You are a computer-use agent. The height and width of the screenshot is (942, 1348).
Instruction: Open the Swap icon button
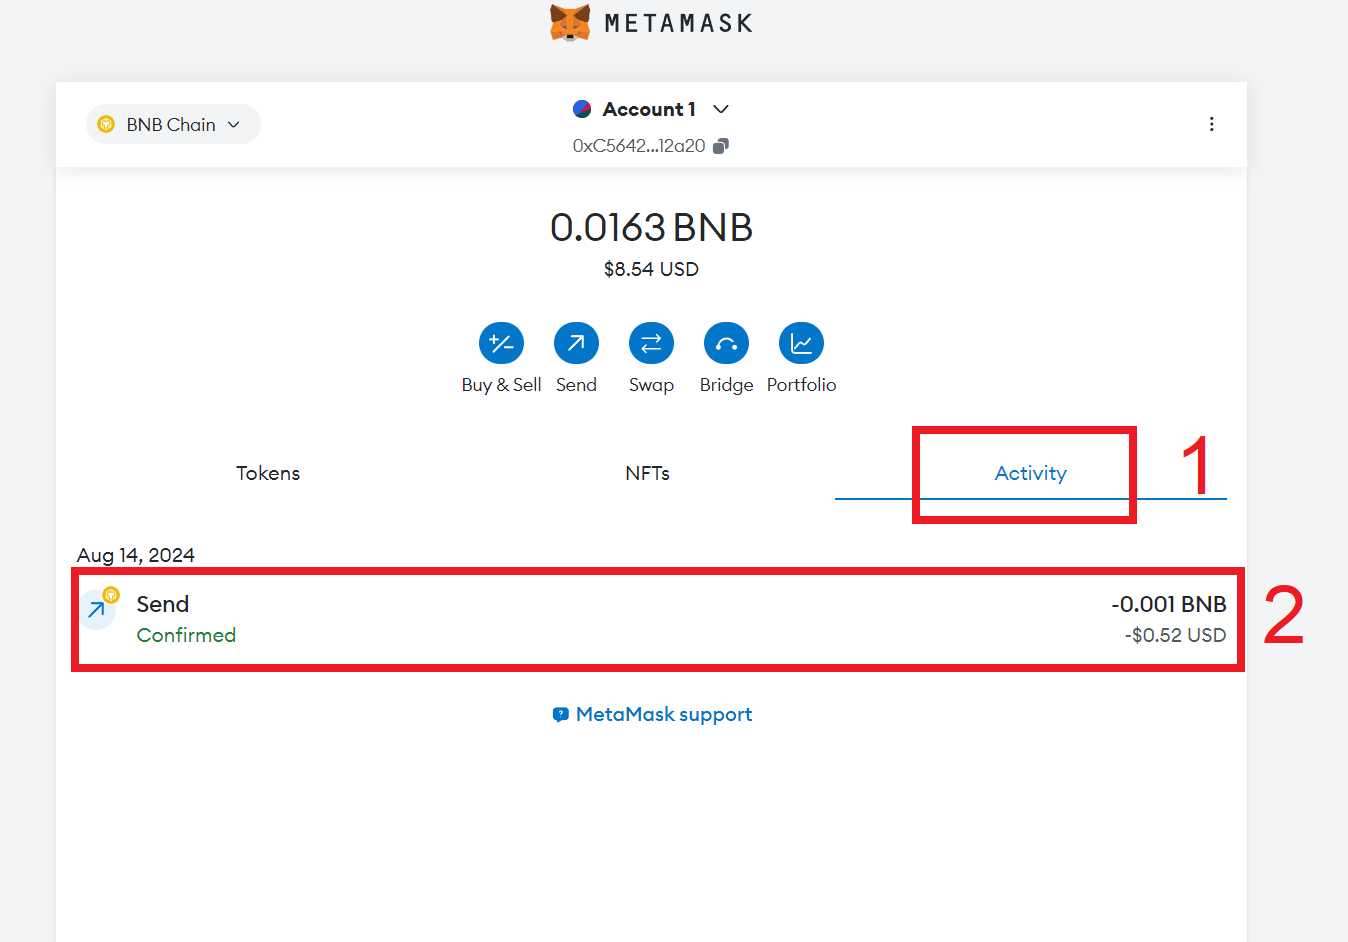click(651, 344)
